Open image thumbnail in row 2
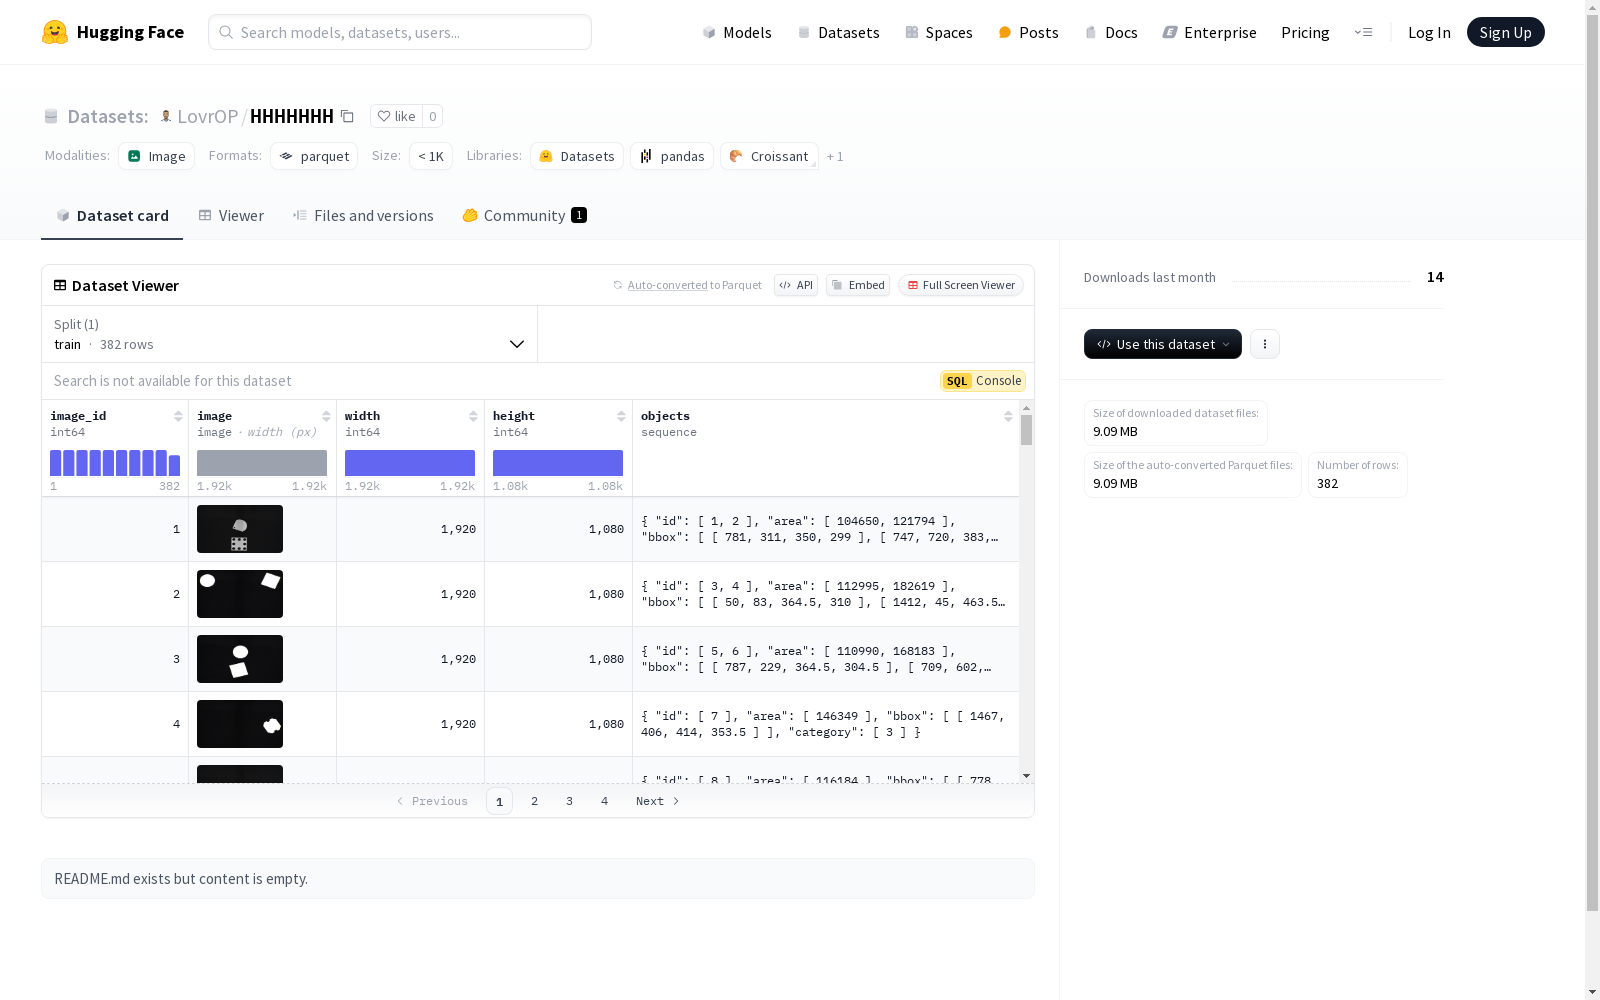Viewport: 1600px width, 1000px height. 240,594
